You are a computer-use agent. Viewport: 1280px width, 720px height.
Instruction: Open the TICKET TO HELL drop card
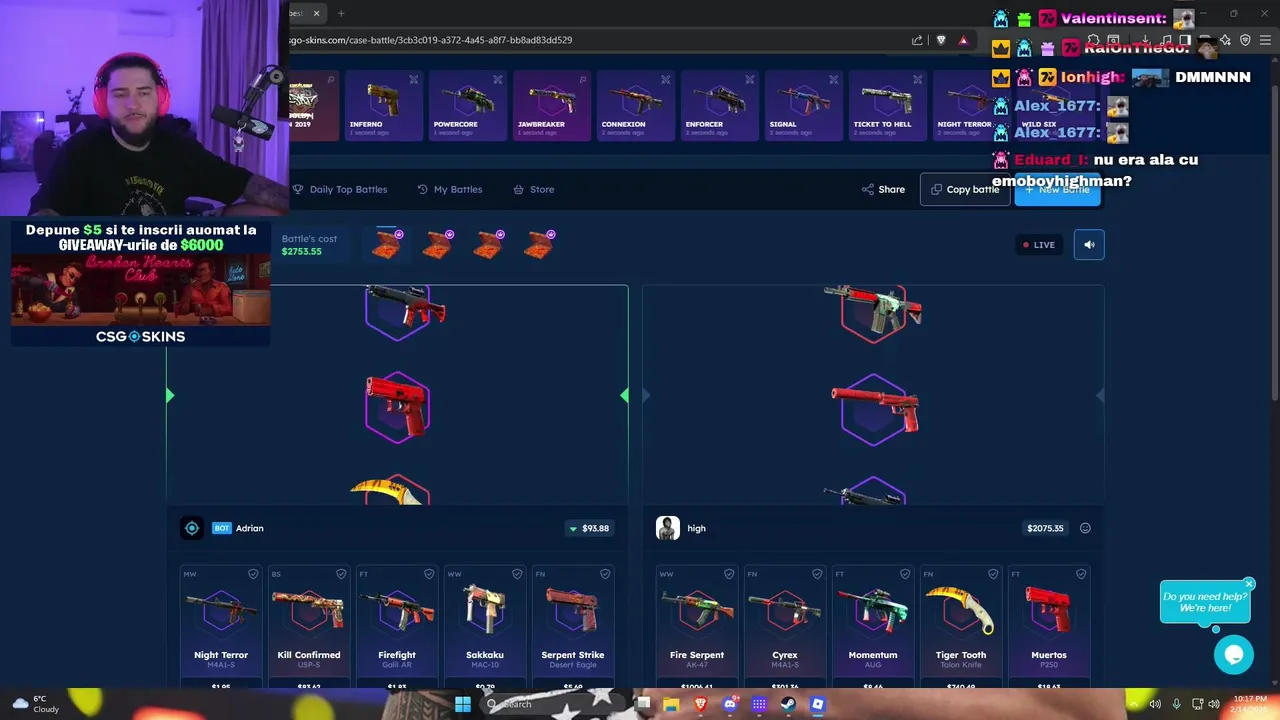[x=887, y=106]
